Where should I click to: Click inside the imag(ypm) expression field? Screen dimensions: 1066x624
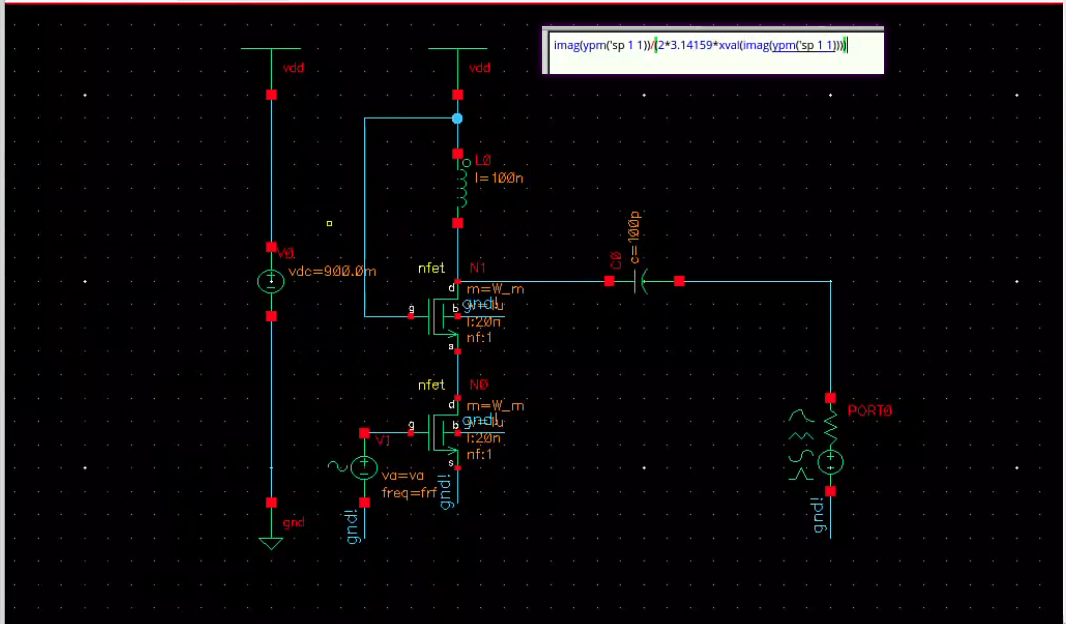point(700,45)
